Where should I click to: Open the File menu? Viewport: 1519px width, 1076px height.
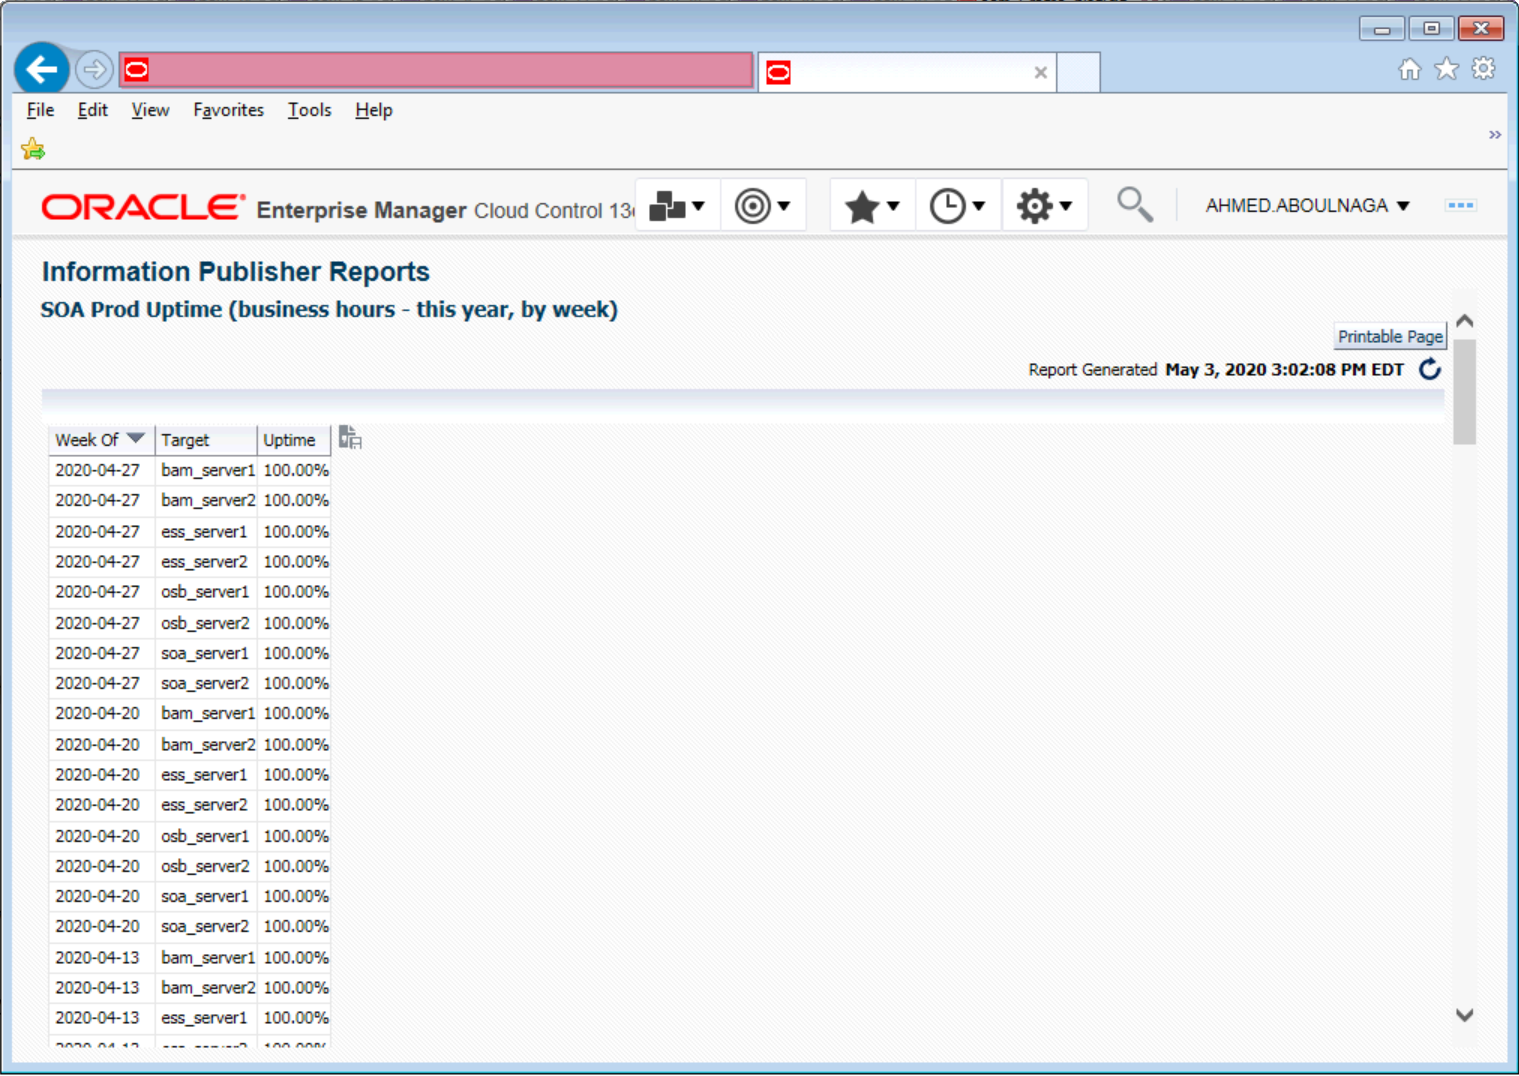pyautogui.click(x=41, y=110)
